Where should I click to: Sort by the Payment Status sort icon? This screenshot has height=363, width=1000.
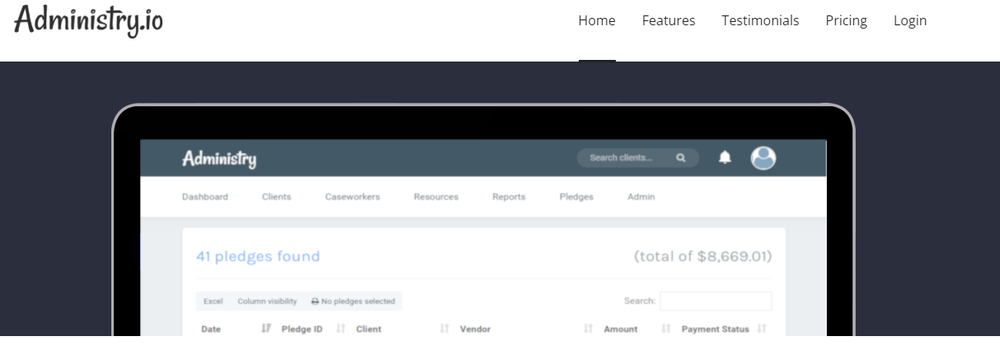click(761, 329)
